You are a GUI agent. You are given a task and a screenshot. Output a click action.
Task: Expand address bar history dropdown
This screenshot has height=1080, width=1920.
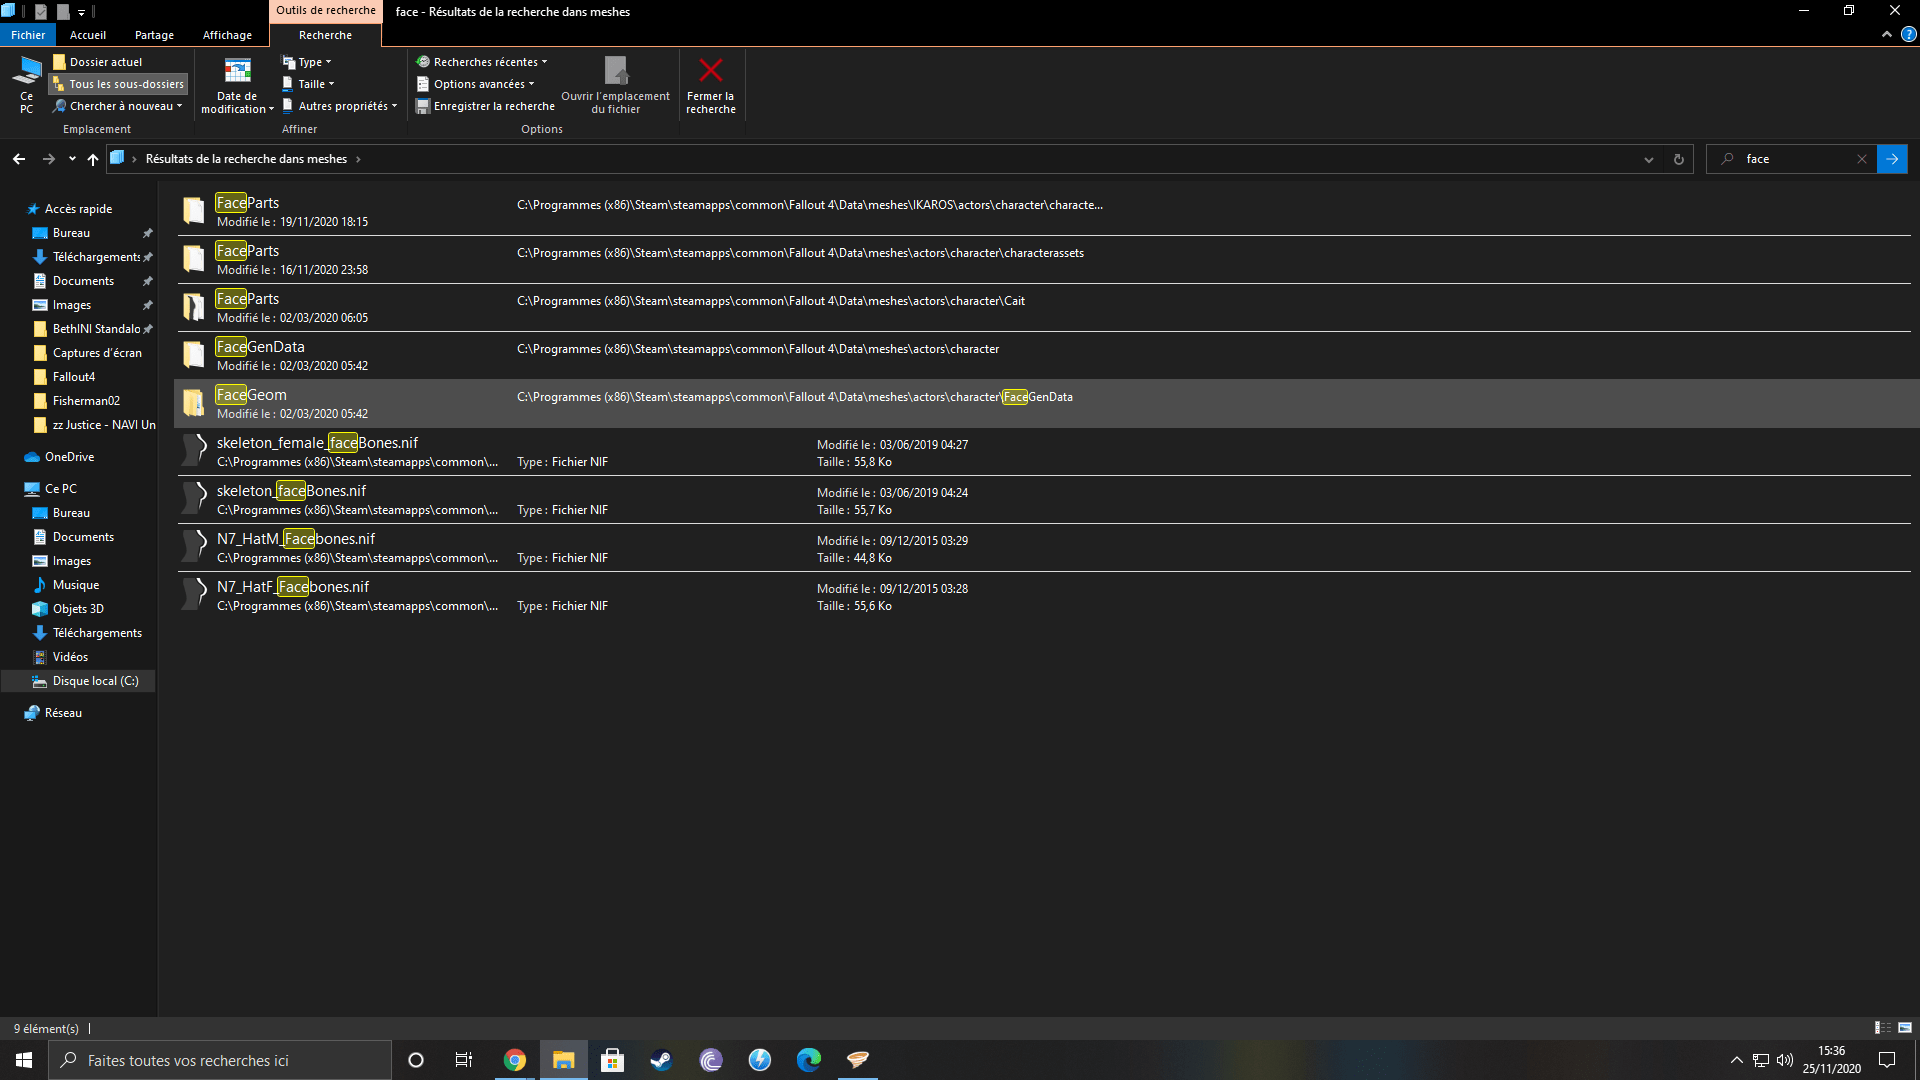1649,159
